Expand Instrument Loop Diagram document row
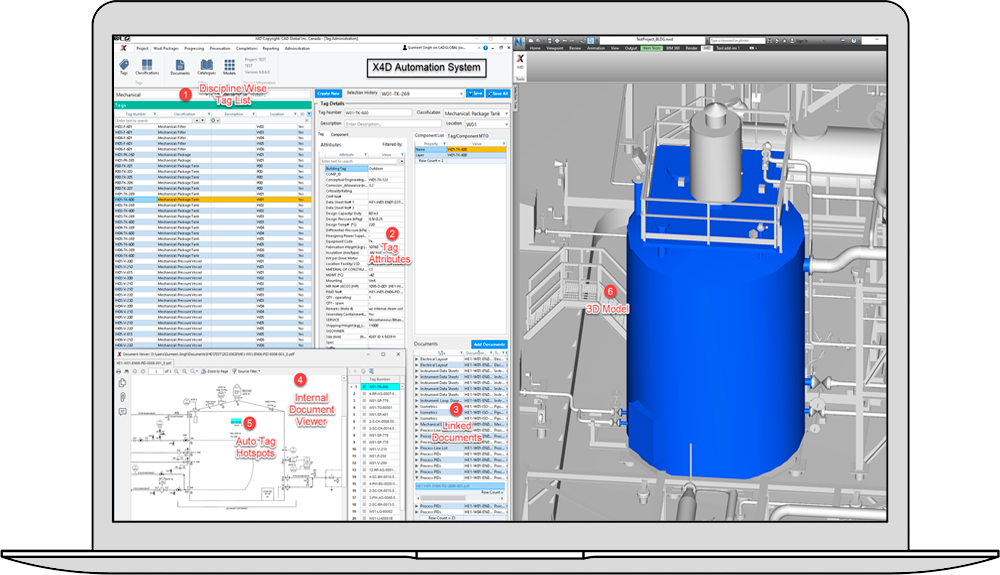Image resolution: width=1000 pixels, height=575 pixels. pos(416,400)
